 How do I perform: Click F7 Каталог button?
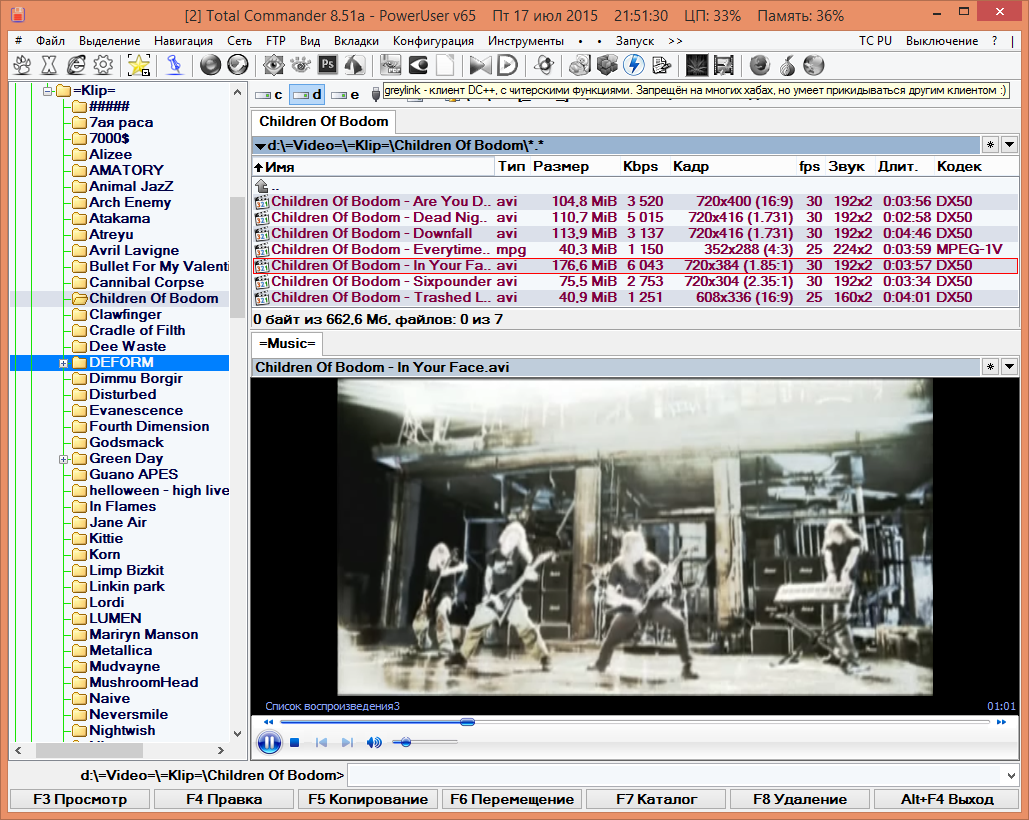(x=656, y=799)
